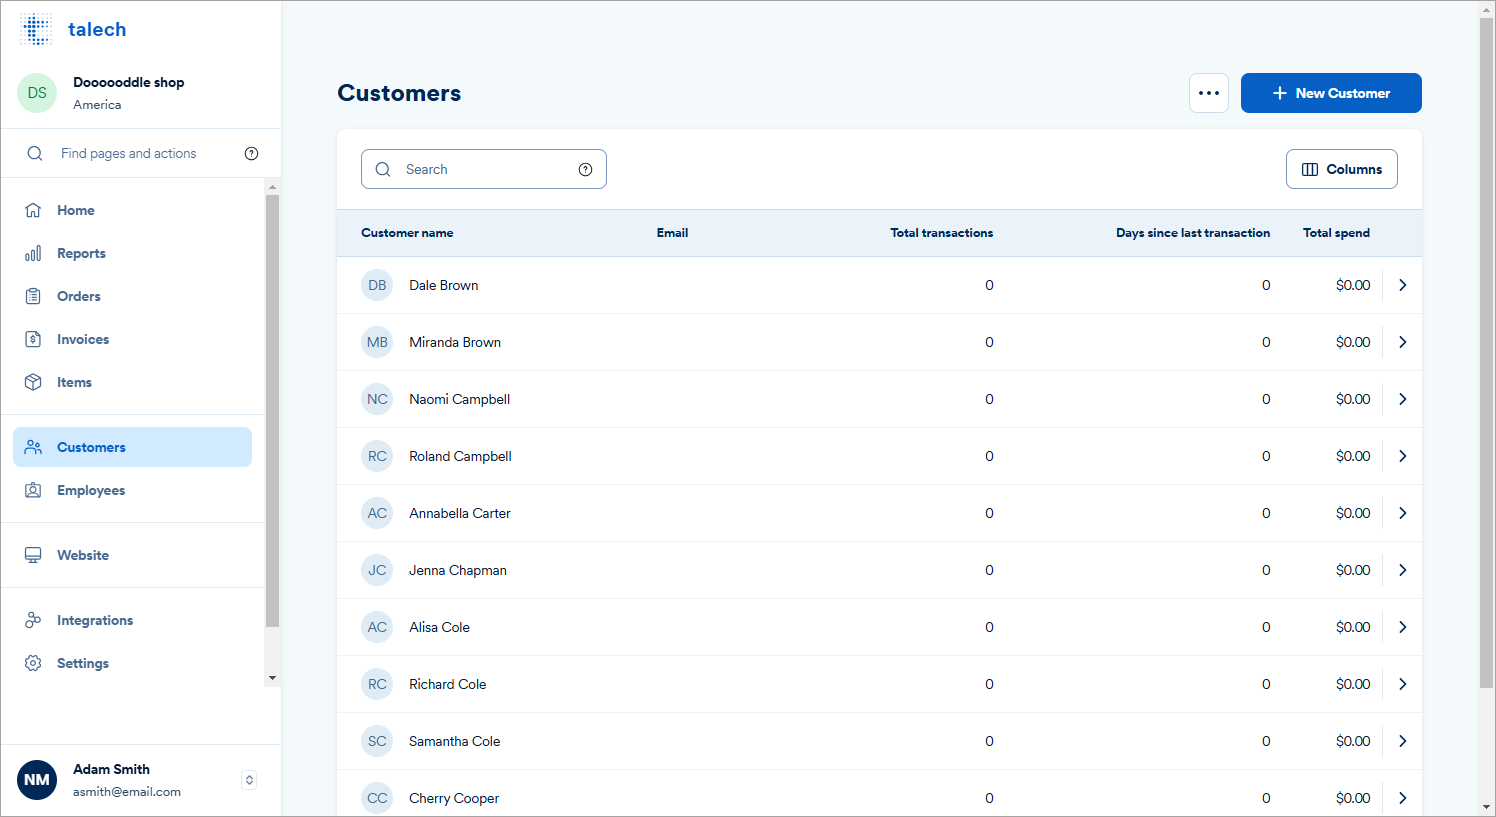Click sidebar scrollbar down arrow
The image size is (1496, 817).
pyautogui.click(x=272, y=678)
